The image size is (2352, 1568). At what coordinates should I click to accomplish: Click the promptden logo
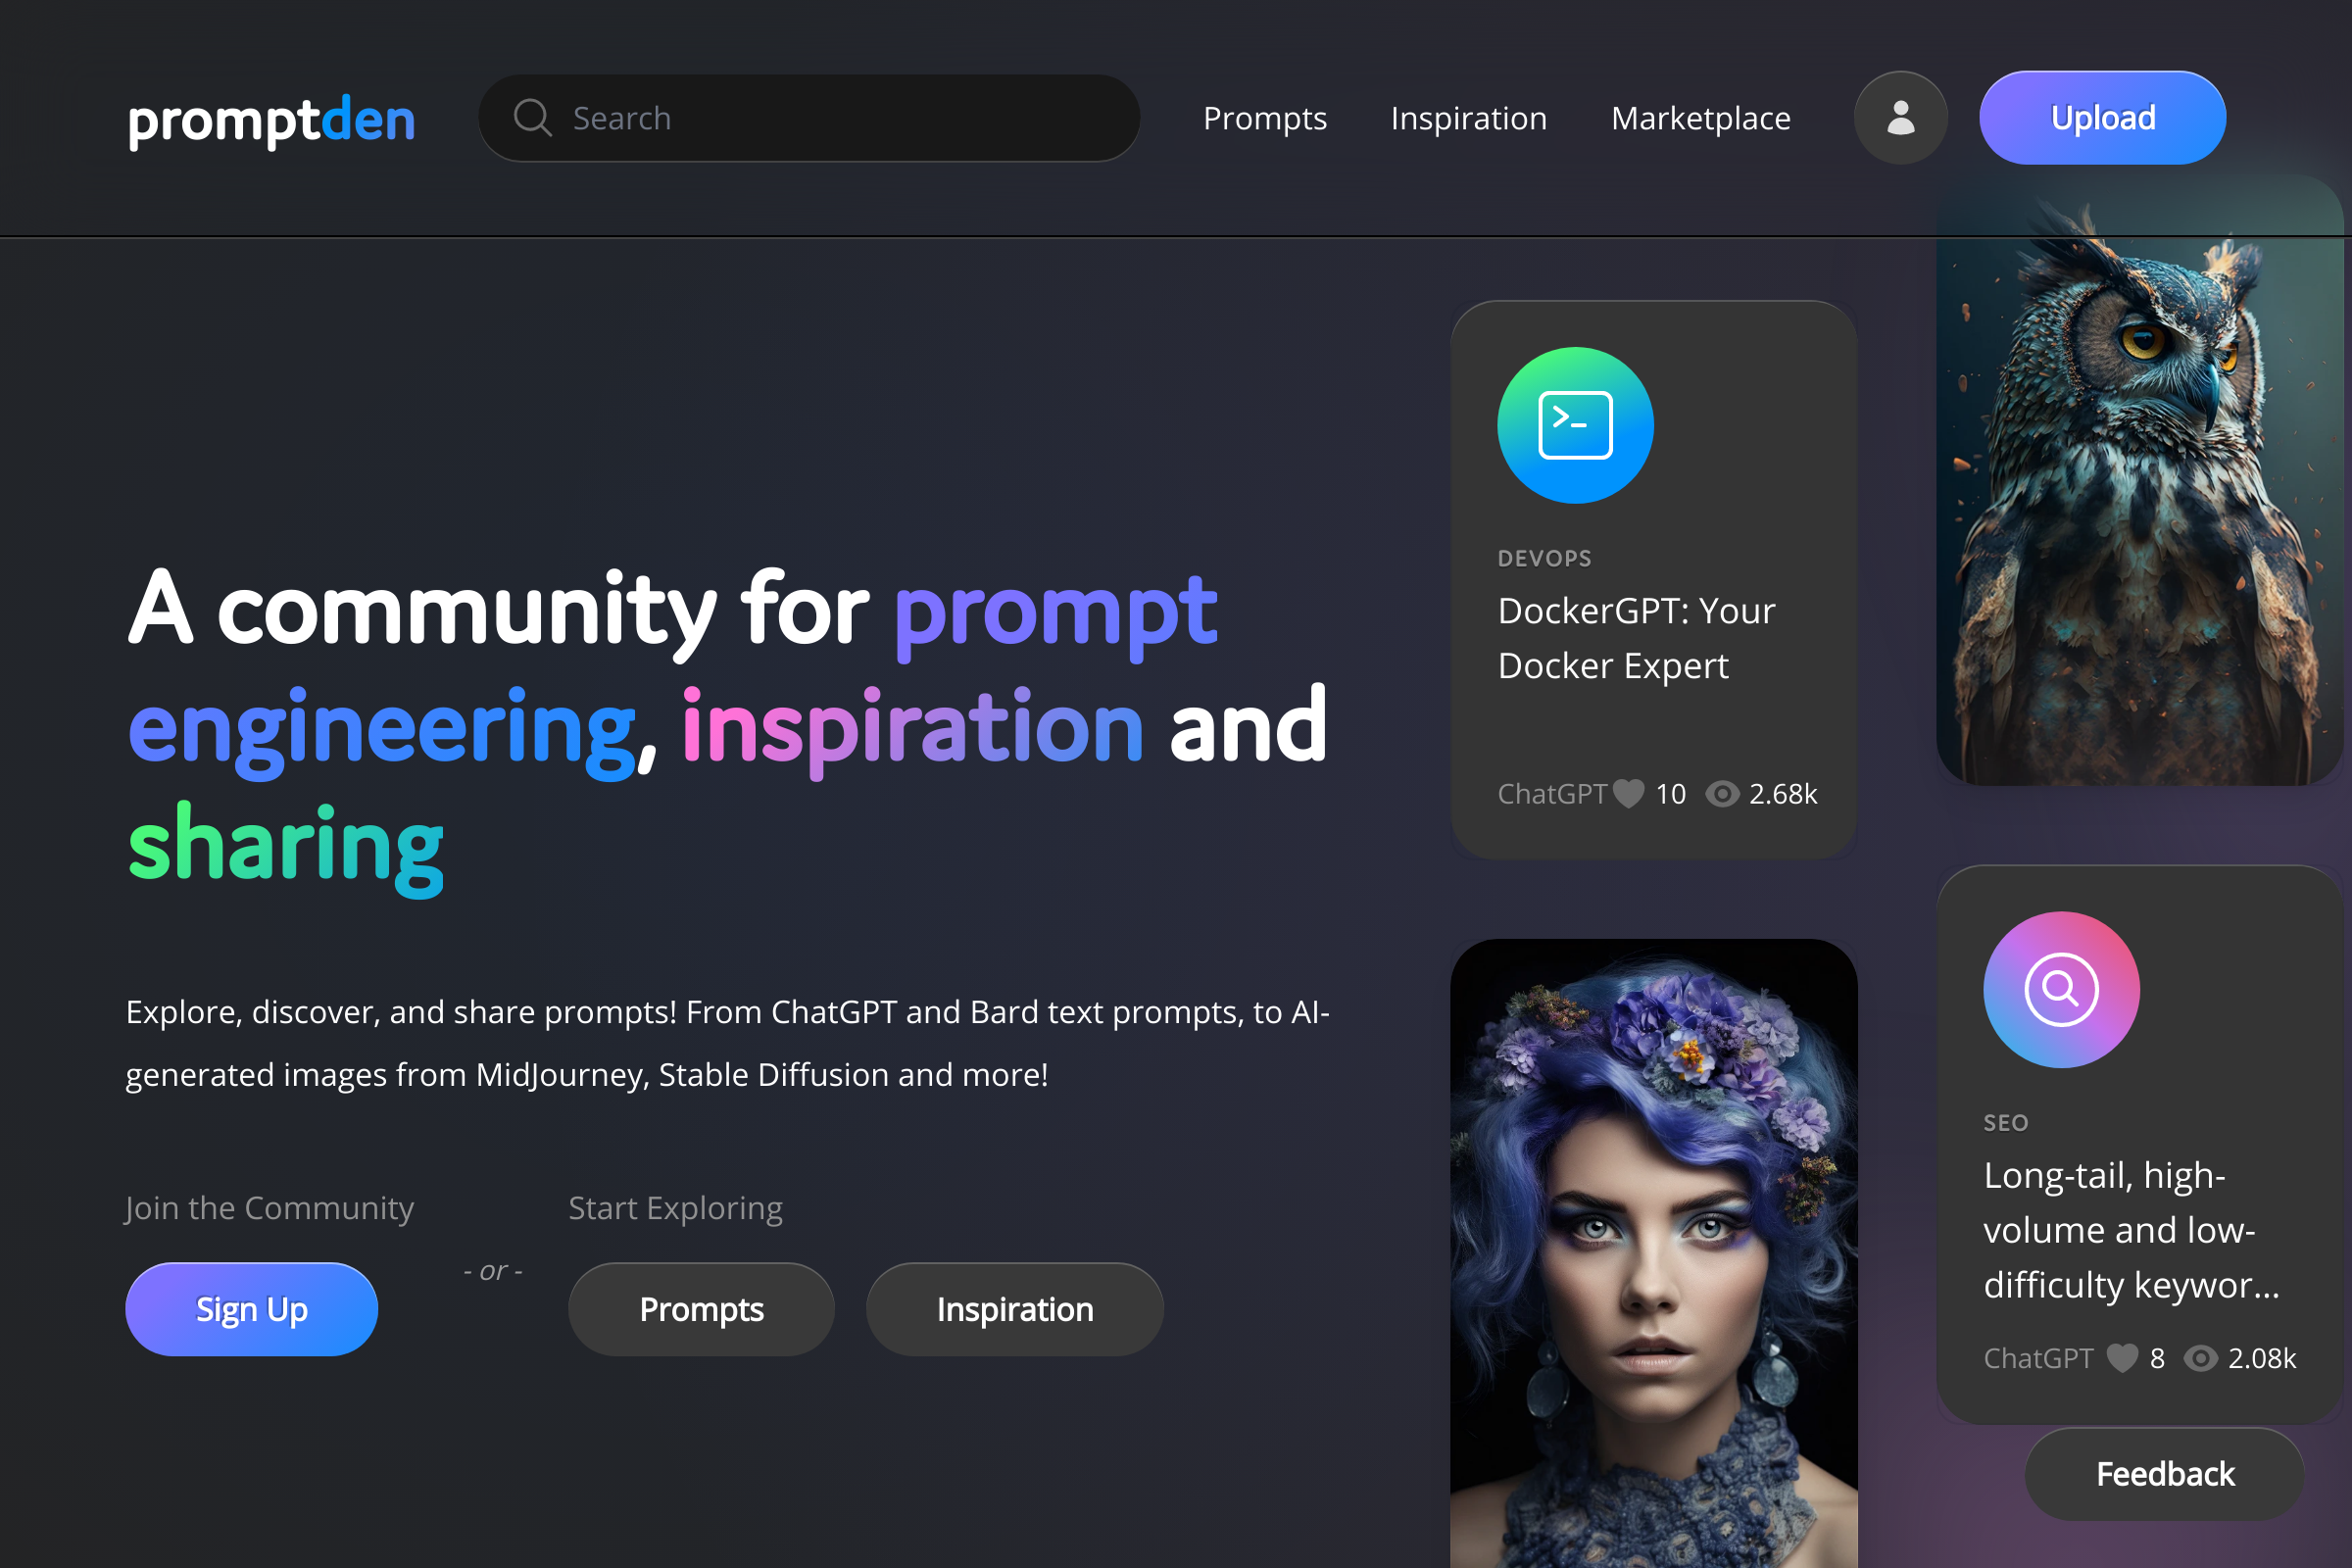tap(271, 121)
